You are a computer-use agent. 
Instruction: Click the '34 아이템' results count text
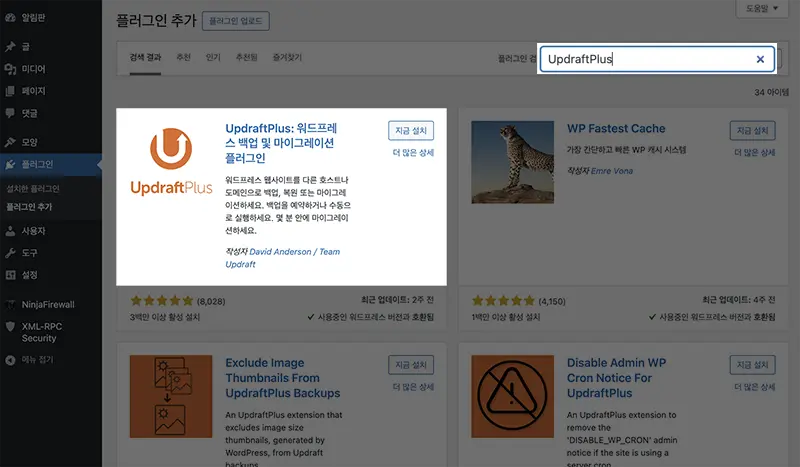(x=771, y=92)
